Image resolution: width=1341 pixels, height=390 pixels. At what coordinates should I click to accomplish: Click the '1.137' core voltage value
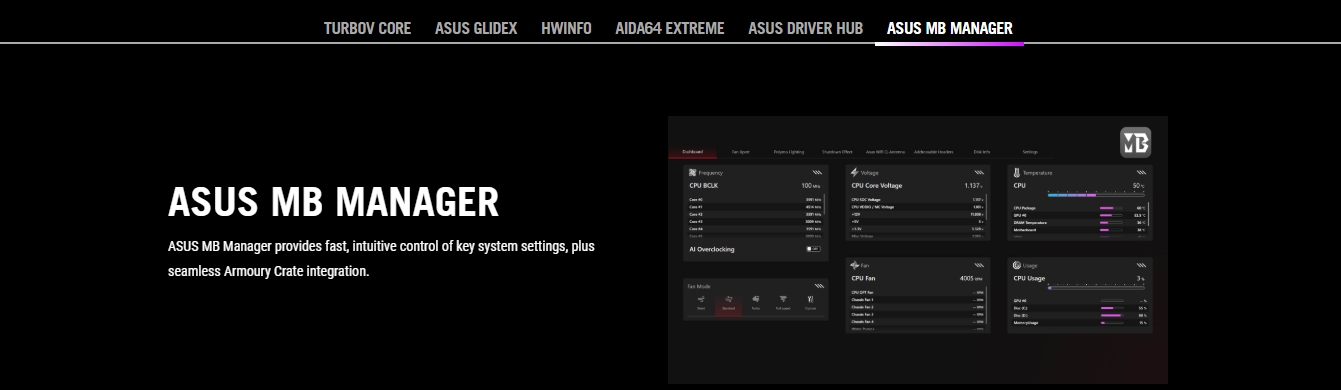(x=972, y=186)
